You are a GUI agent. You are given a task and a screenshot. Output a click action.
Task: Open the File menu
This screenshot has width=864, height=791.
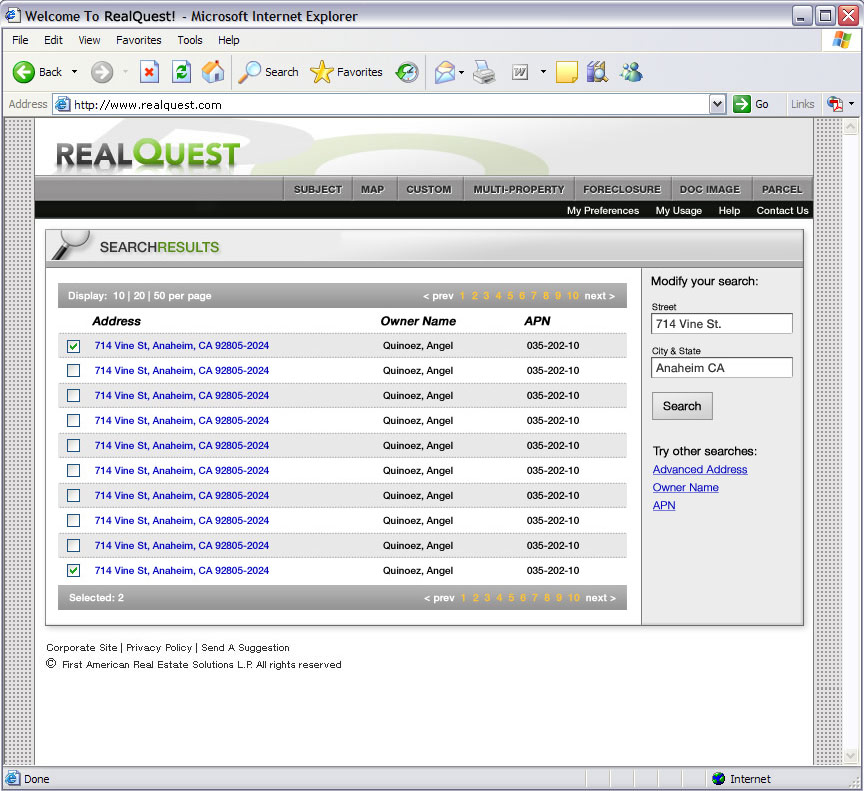tap(20, 40)
